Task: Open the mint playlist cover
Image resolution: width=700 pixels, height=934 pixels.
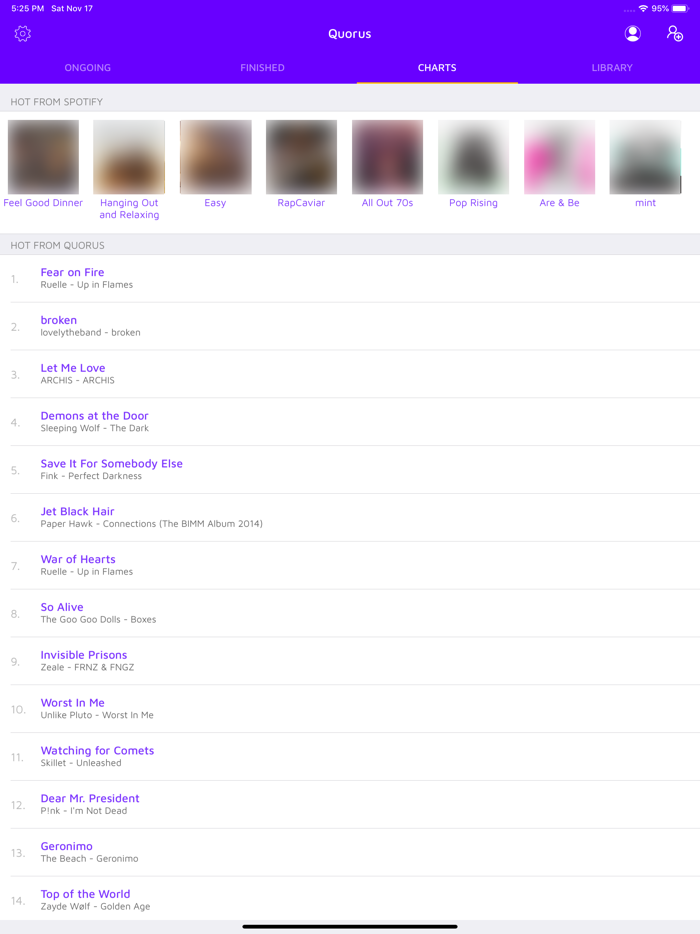Action: [x=645, y=157]
